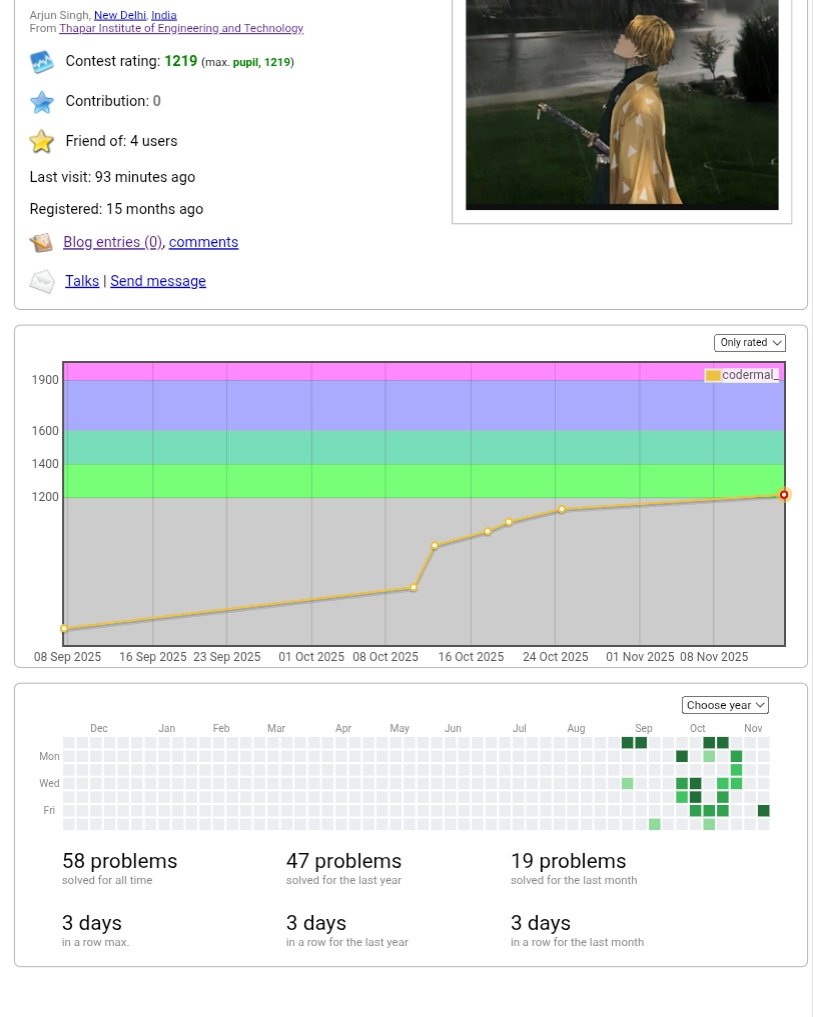813x1017 pixels.
Task: Click the '47 problems' last year count
Action: (x=344, y=861)
